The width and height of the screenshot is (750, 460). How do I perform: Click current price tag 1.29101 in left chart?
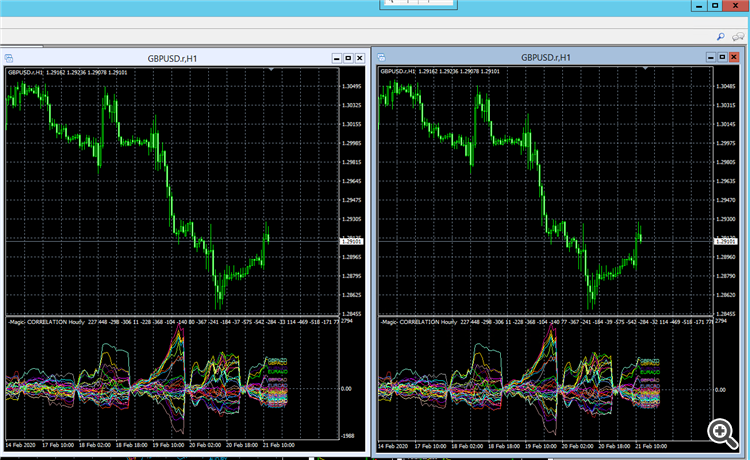352,241
